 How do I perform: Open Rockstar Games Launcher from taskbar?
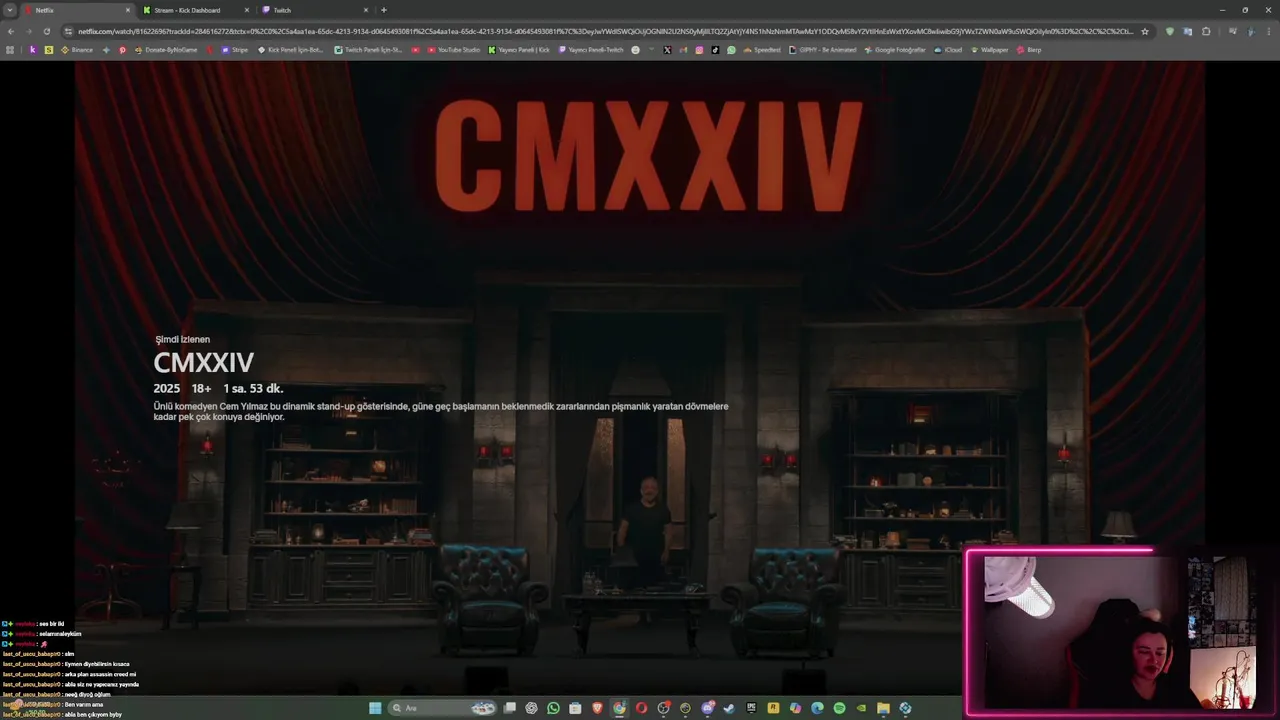pos(773,708)
